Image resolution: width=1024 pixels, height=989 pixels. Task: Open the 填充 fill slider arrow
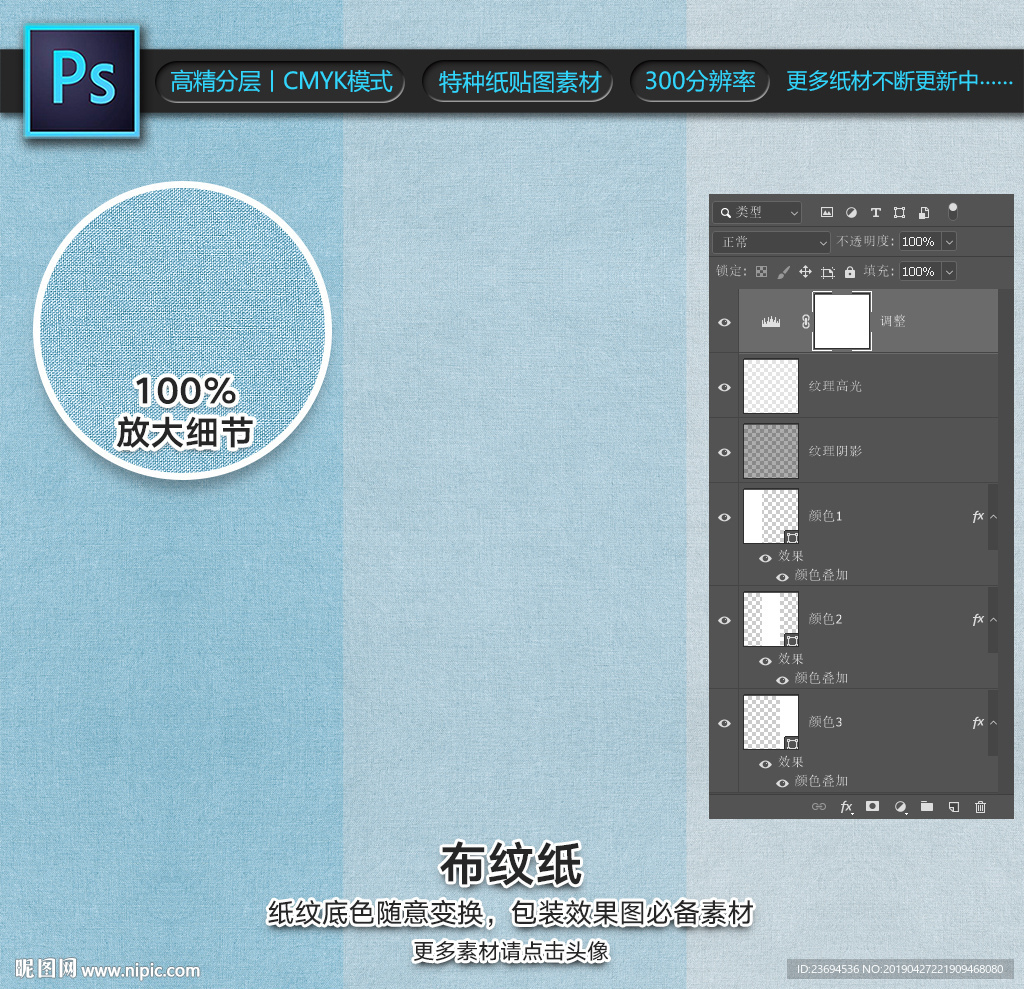[x=950, y=271]
